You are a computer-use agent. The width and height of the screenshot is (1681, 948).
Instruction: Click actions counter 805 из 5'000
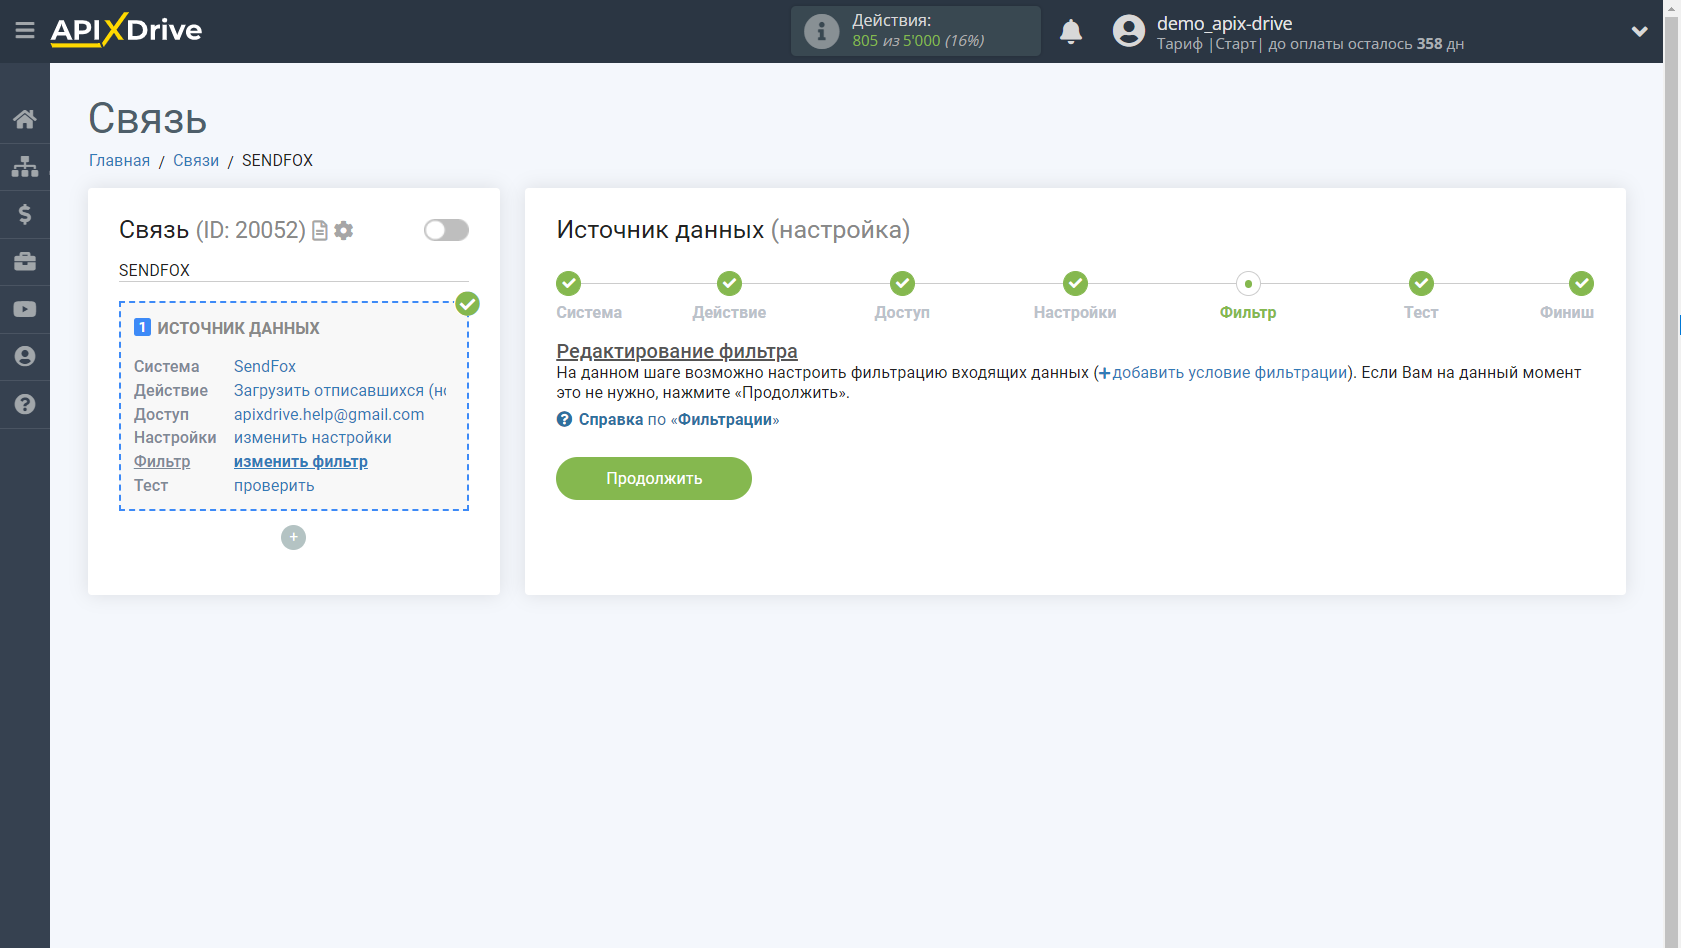918,41
